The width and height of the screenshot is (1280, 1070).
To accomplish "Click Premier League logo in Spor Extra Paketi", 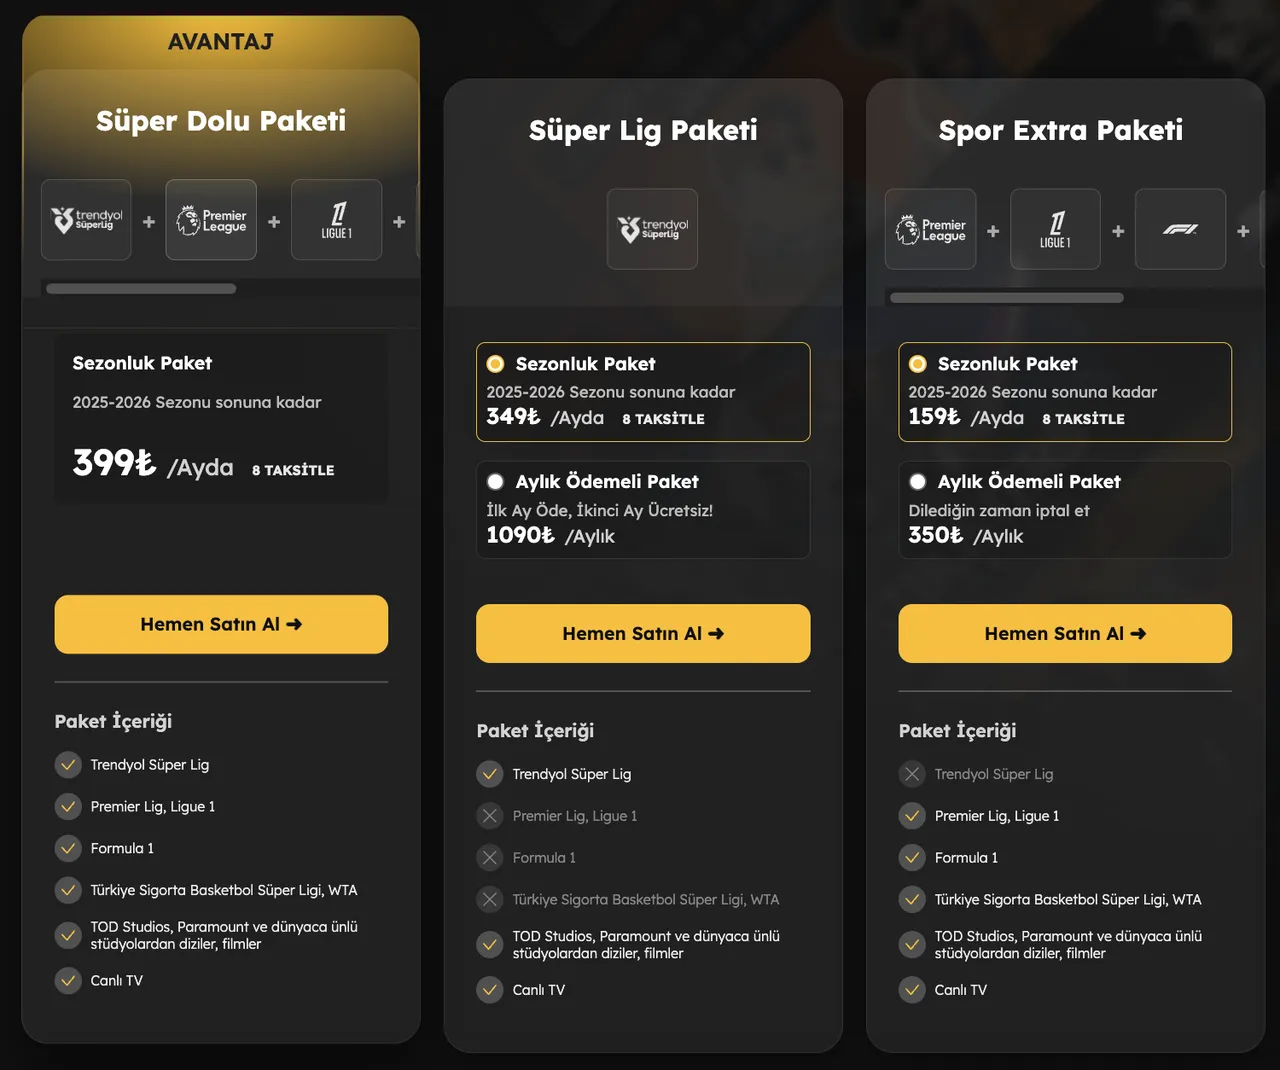I will [x=930, y=229].
